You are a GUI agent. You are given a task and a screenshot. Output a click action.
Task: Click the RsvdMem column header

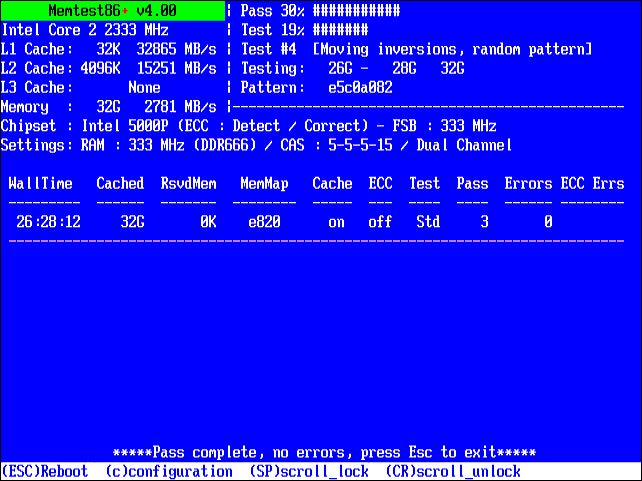tap(188, 184)
